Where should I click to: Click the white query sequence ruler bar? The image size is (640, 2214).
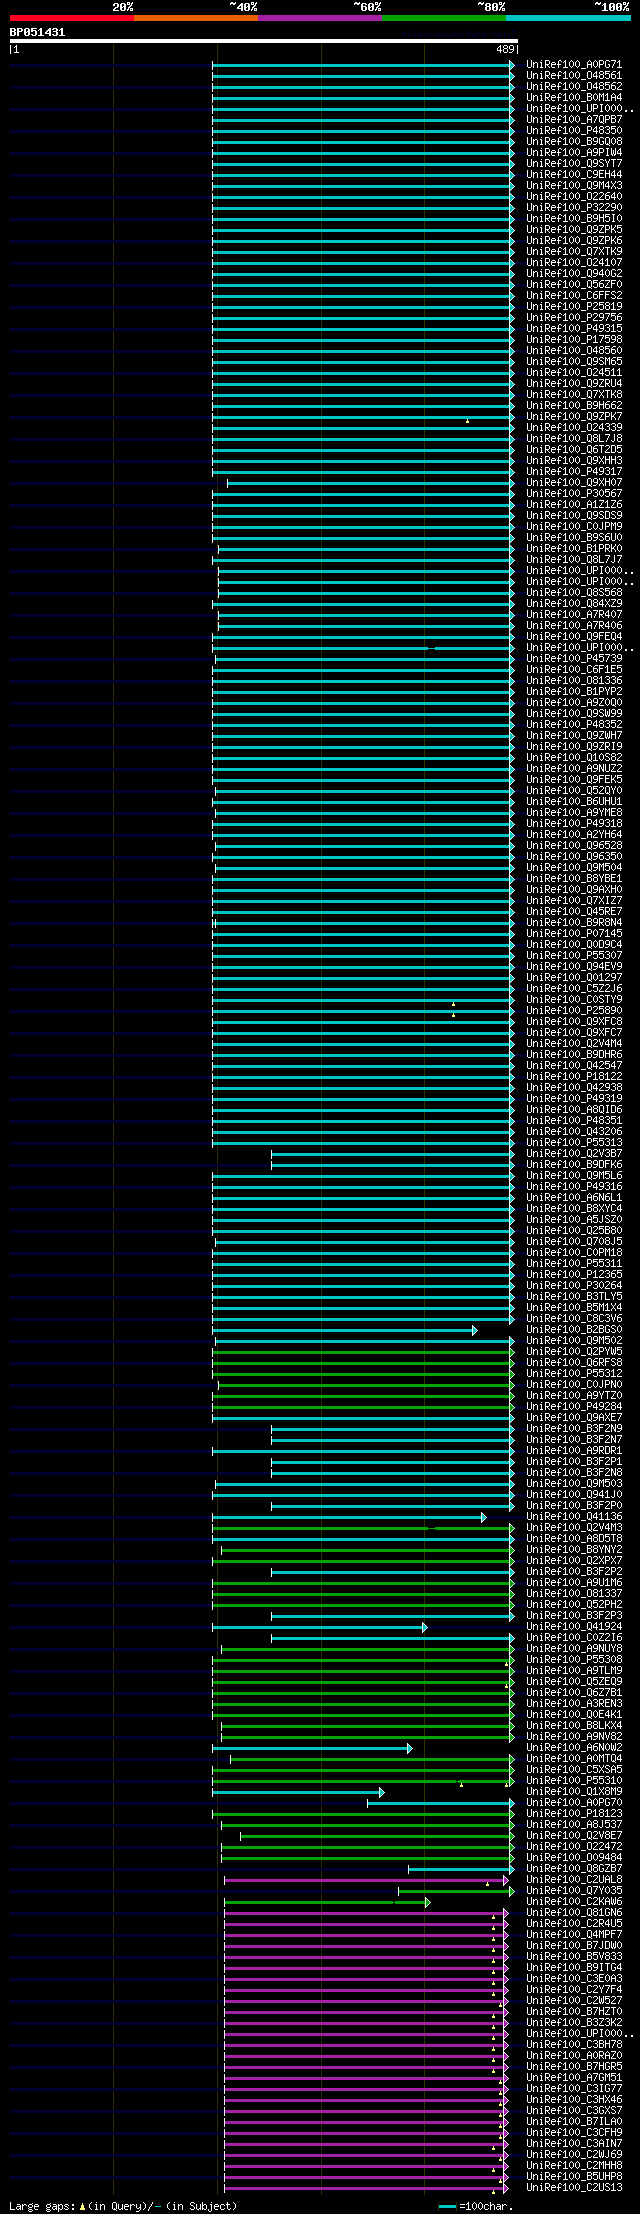point(263,41)
